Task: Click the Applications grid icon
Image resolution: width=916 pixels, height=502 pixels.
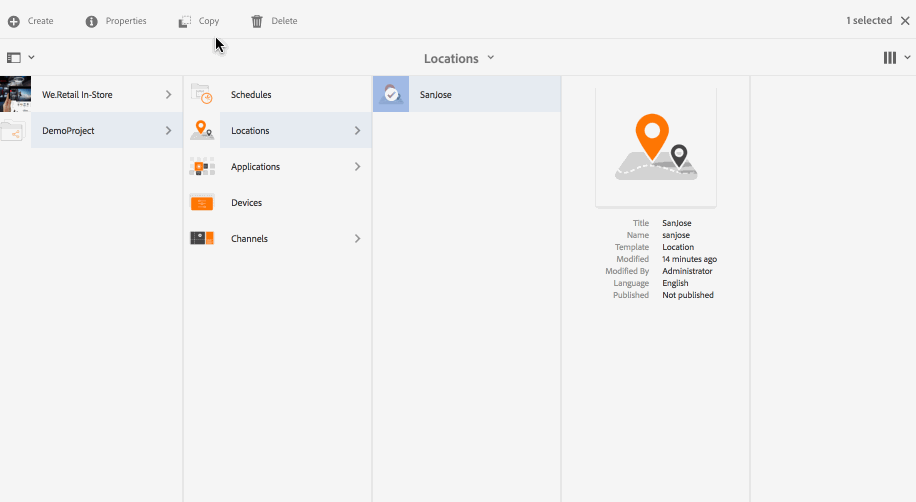Action: (x=202, y=167)
